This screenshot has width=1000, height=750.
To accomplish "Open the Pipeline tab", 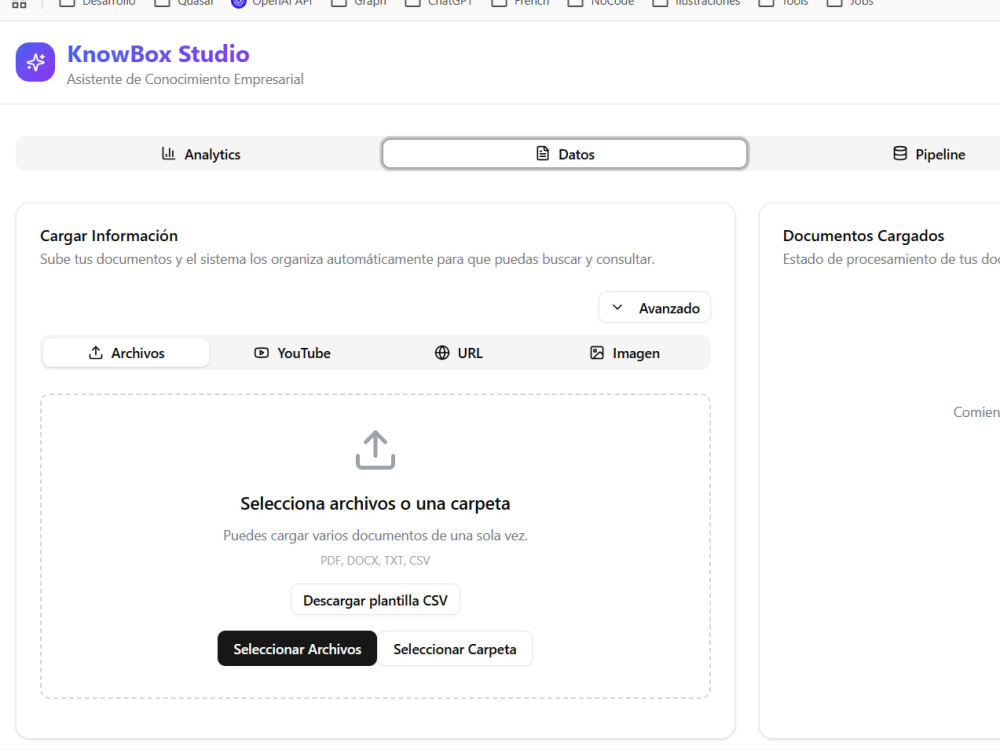I will click(929, 154).
